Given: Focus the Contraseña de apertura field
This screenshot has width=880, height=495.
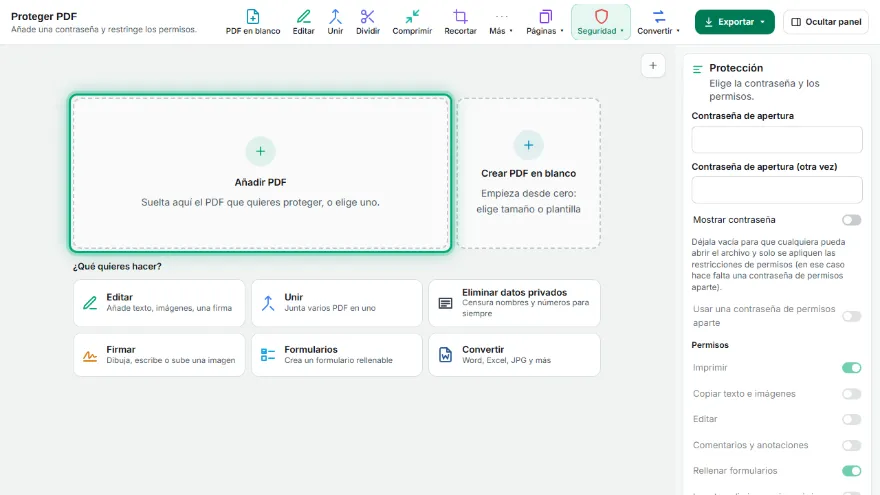Looking at the screenshot, I should click(x=777, y=139).
